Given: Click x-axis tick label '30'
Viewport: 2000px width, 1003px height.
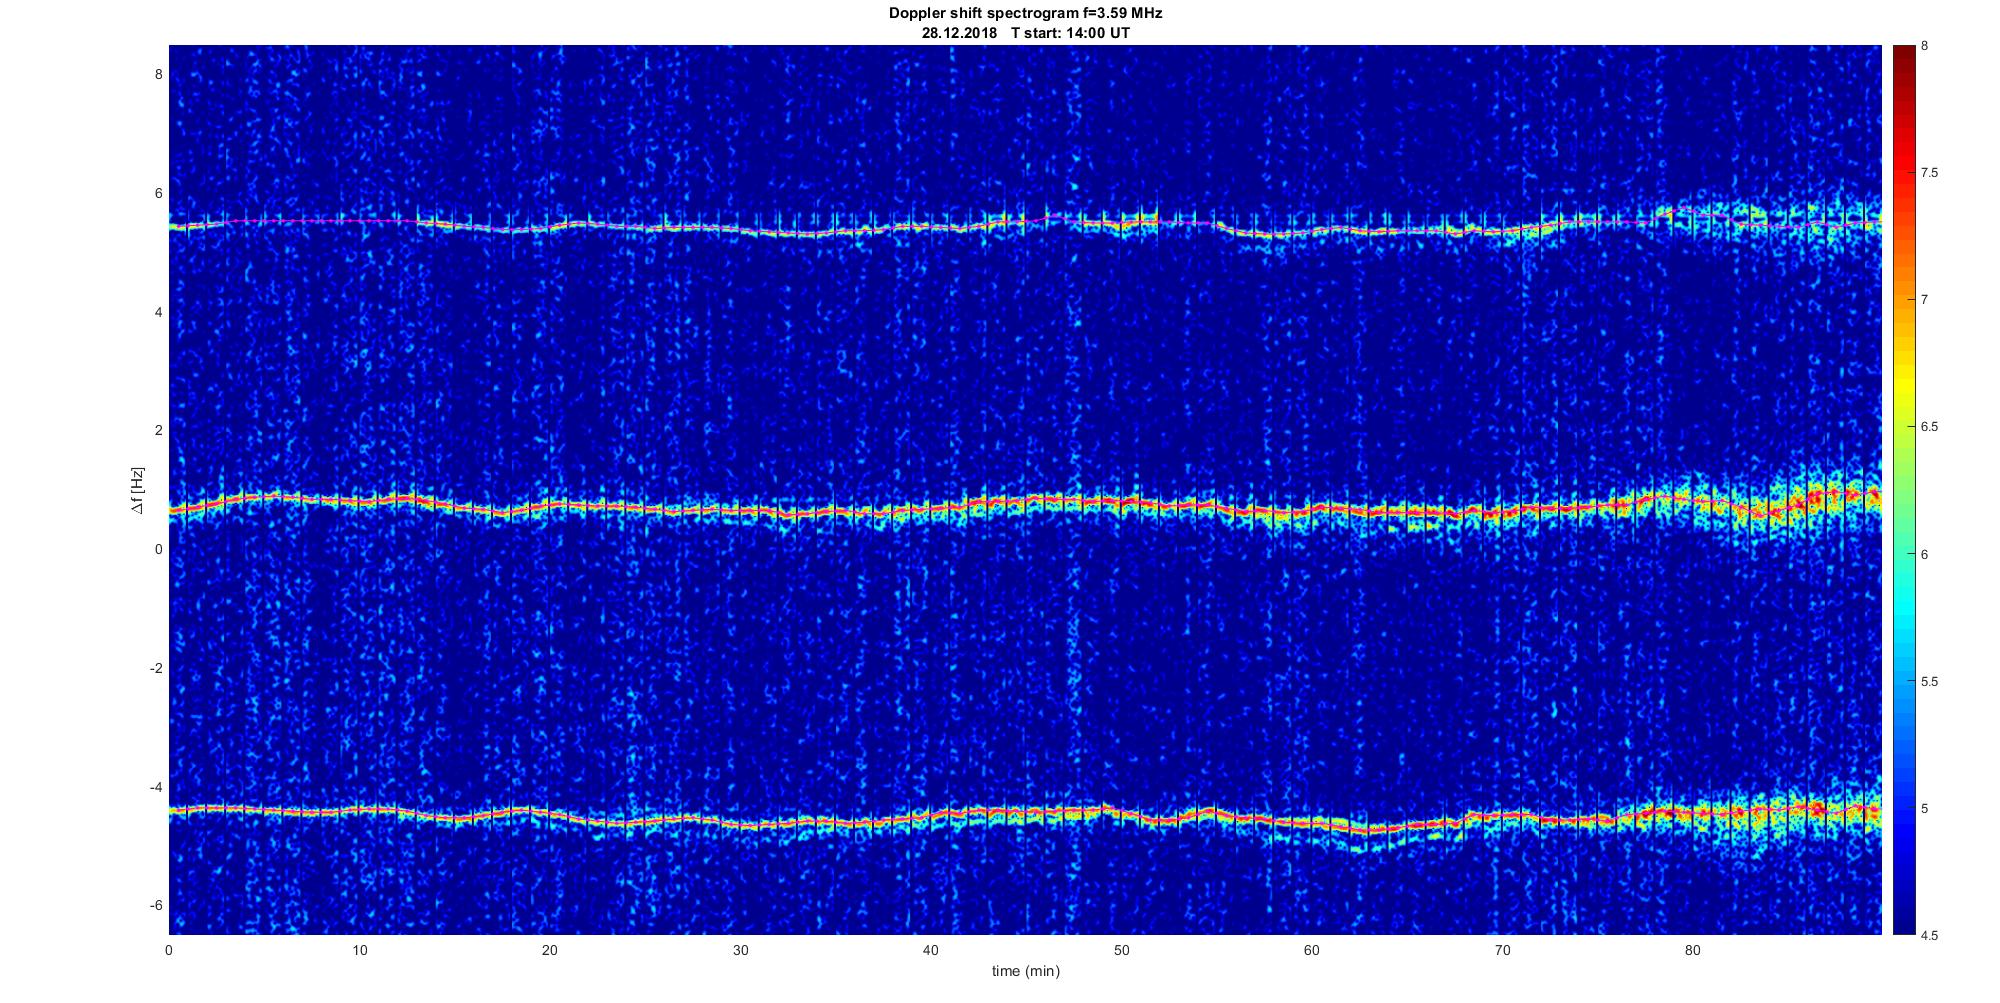Looking at the screenshot, I should pos(740,950).
